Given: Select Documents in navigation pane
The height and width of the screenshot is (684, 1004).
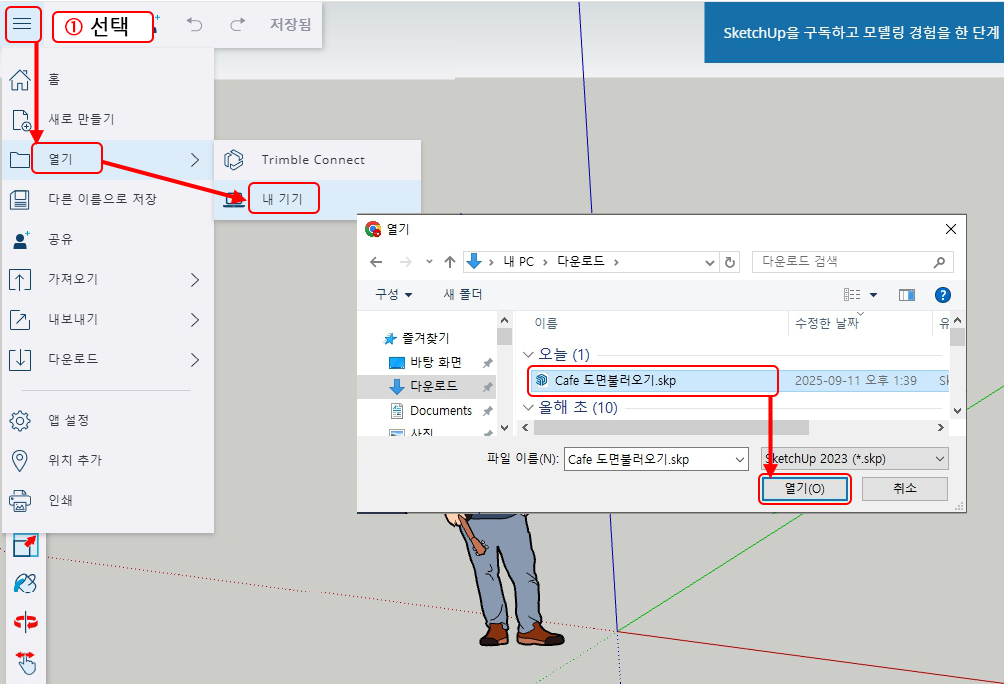Looking at the screenshot, I should click(x=441, y=411).
